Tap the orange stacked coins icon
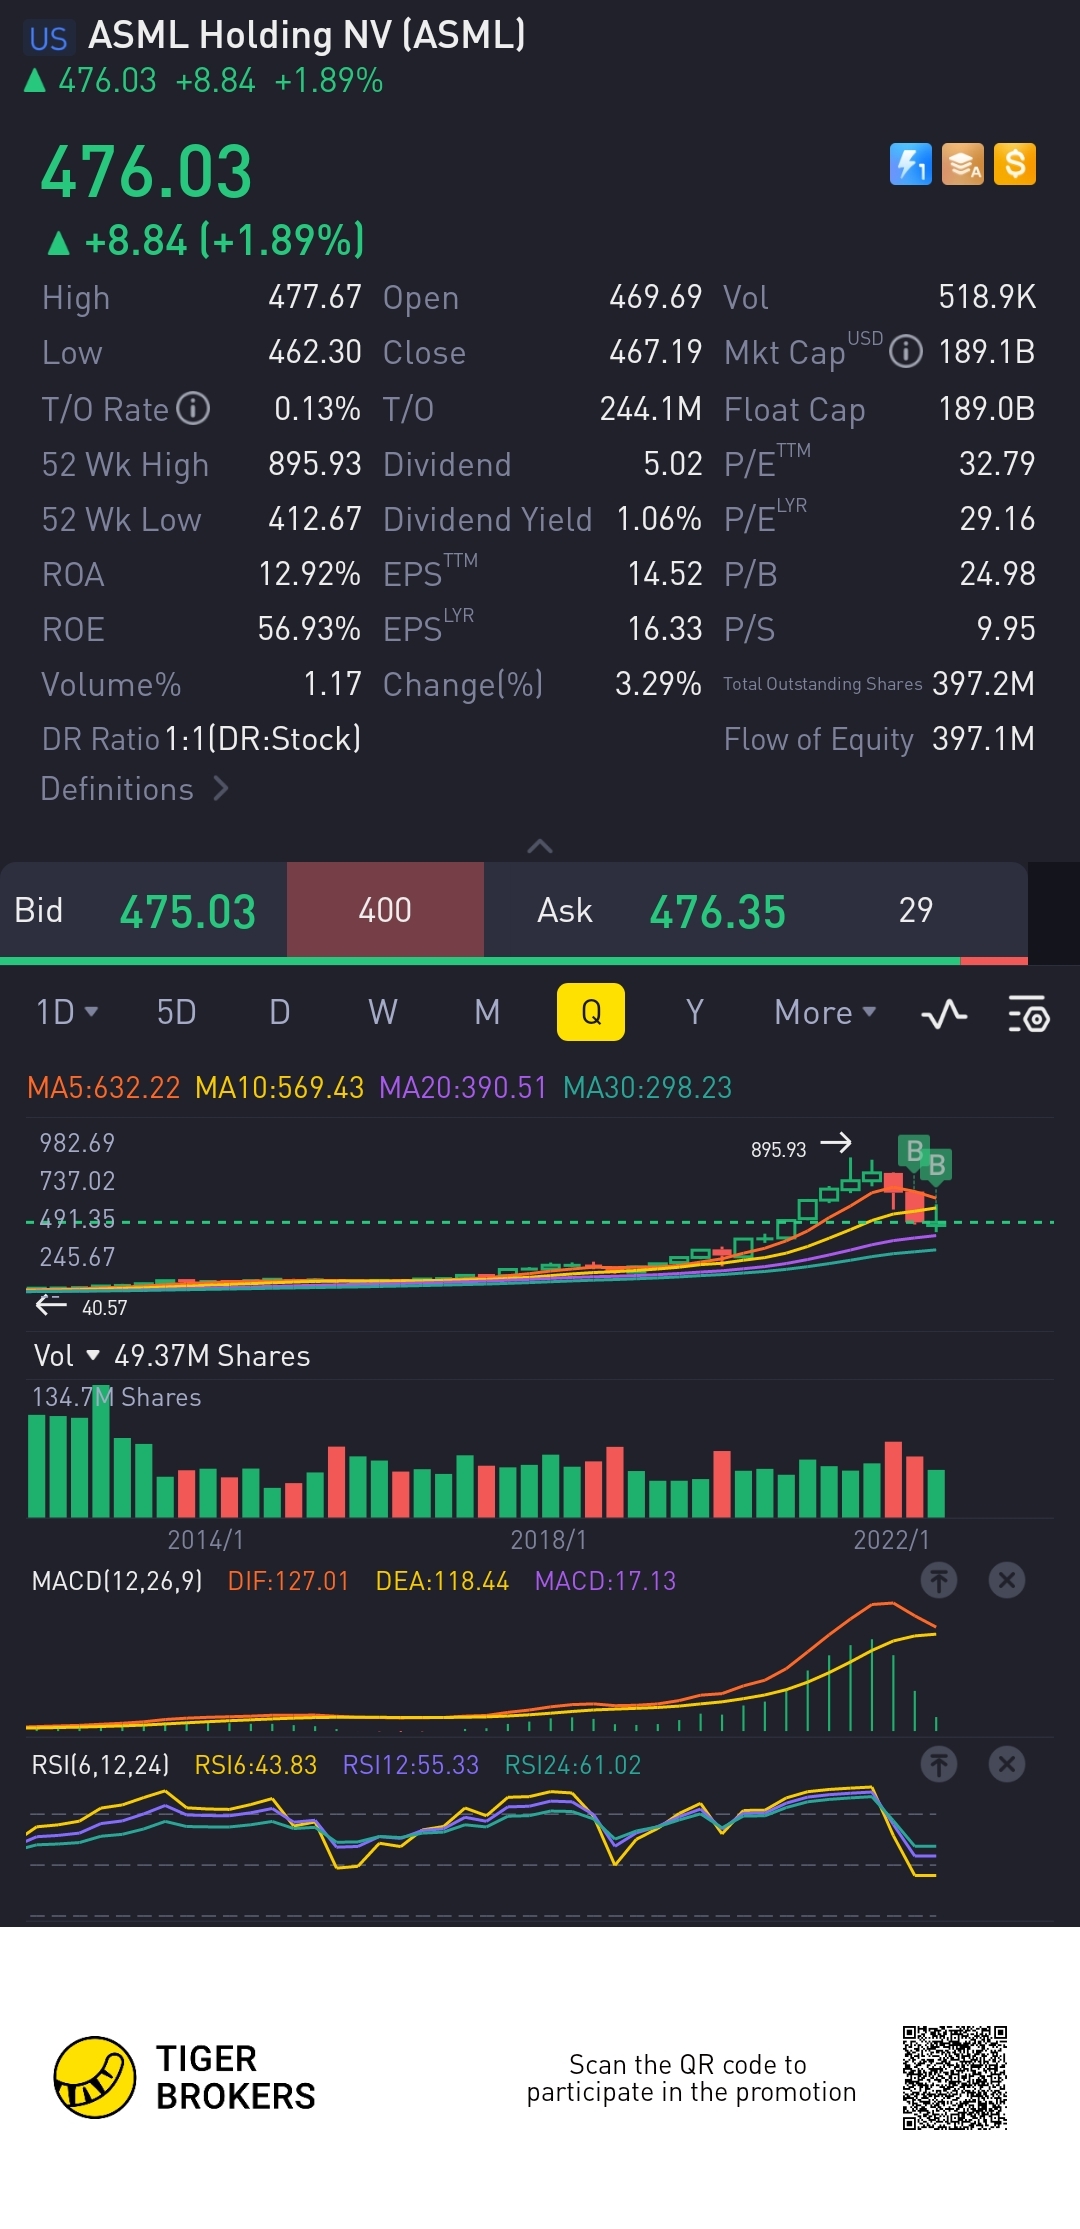This screenshot has width=1080, height=2229. click(963, 164)
